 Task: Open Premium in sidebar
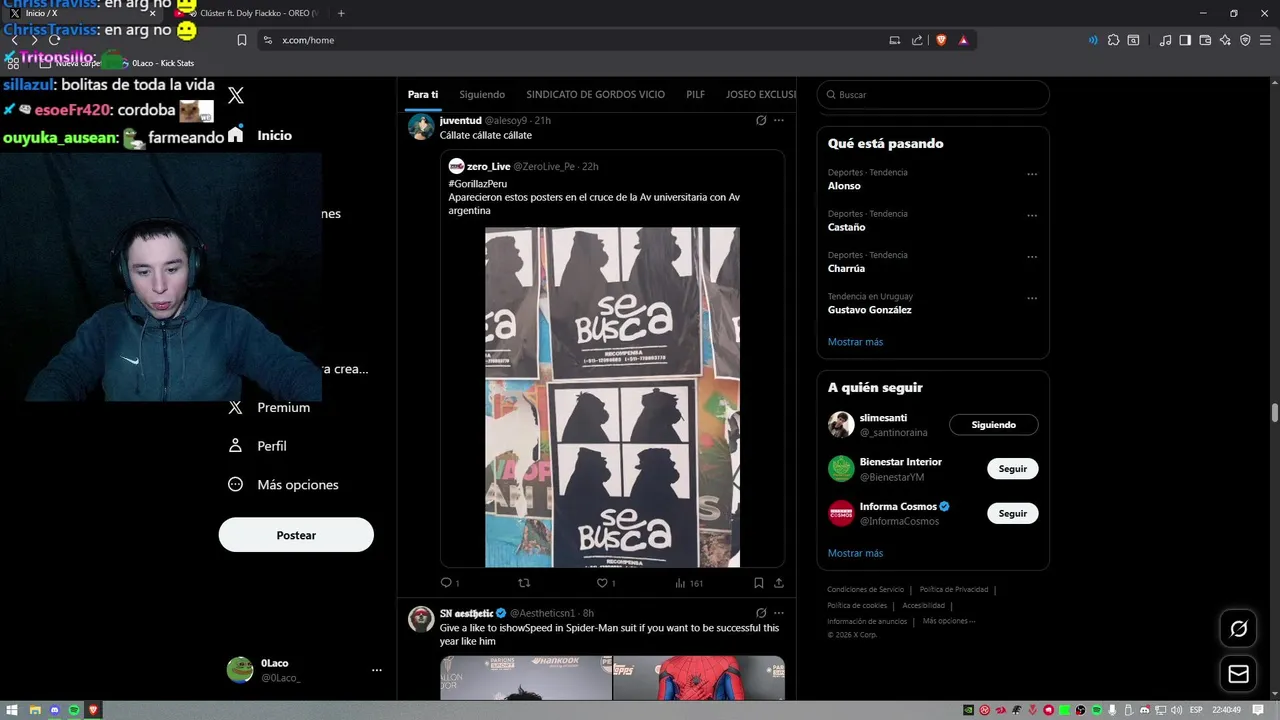[x=269, y=407]
